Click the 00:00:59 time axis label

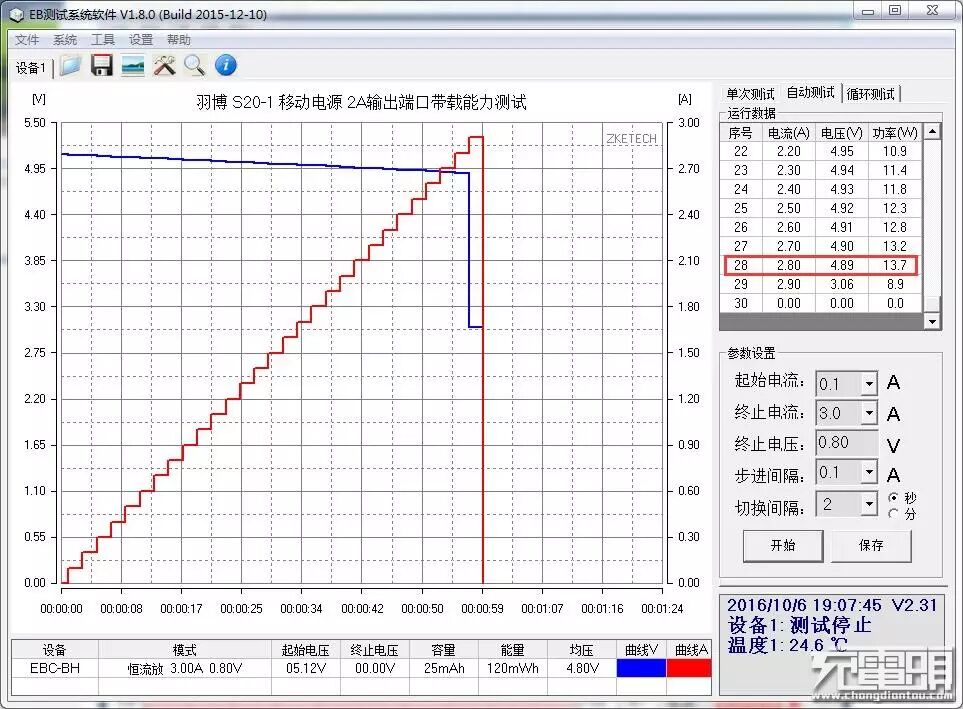coord(482,609)
